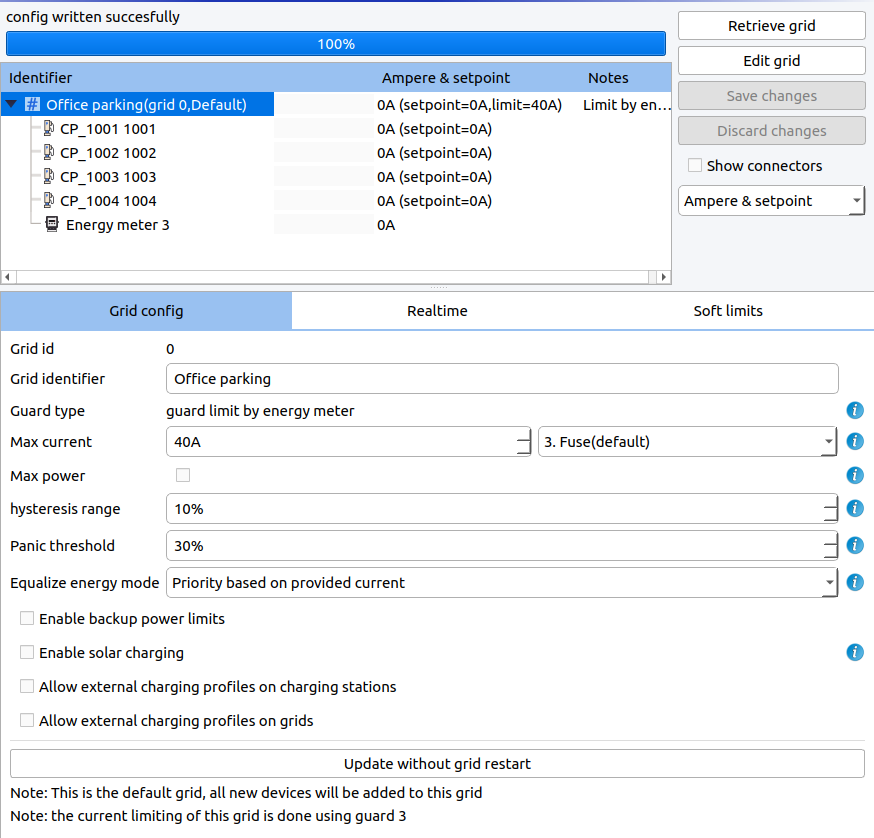Click the info icon beside Enable solar charging
874x838 pixels.
pos(855,652)
